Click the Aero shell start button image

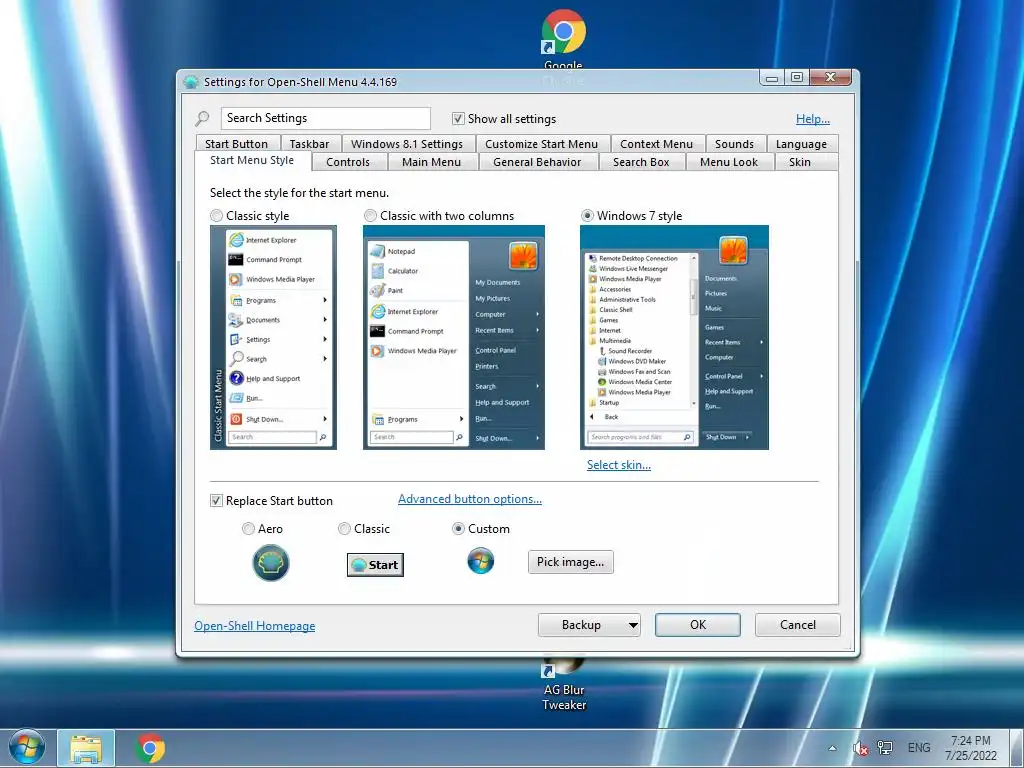271,563
